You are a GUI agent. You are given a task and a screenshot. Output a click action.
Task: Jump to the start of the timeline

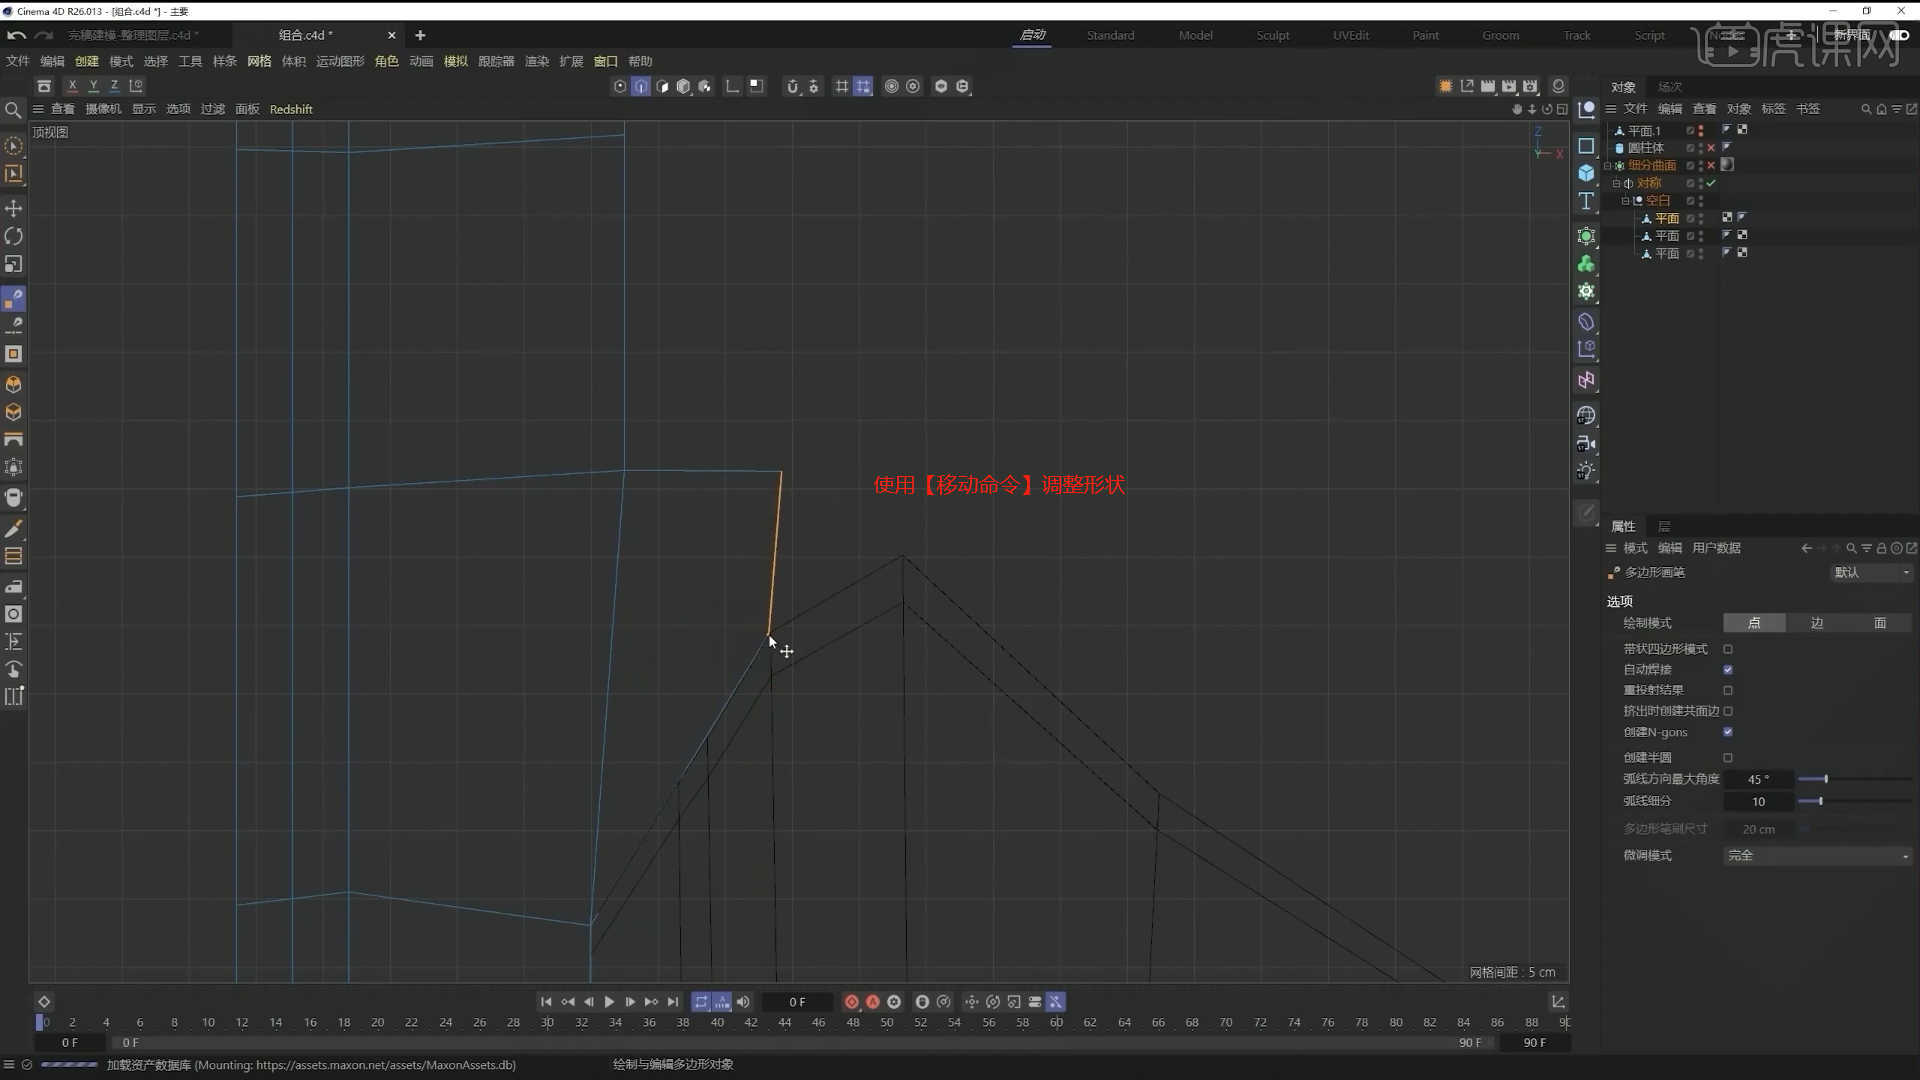coord(546,1002)
